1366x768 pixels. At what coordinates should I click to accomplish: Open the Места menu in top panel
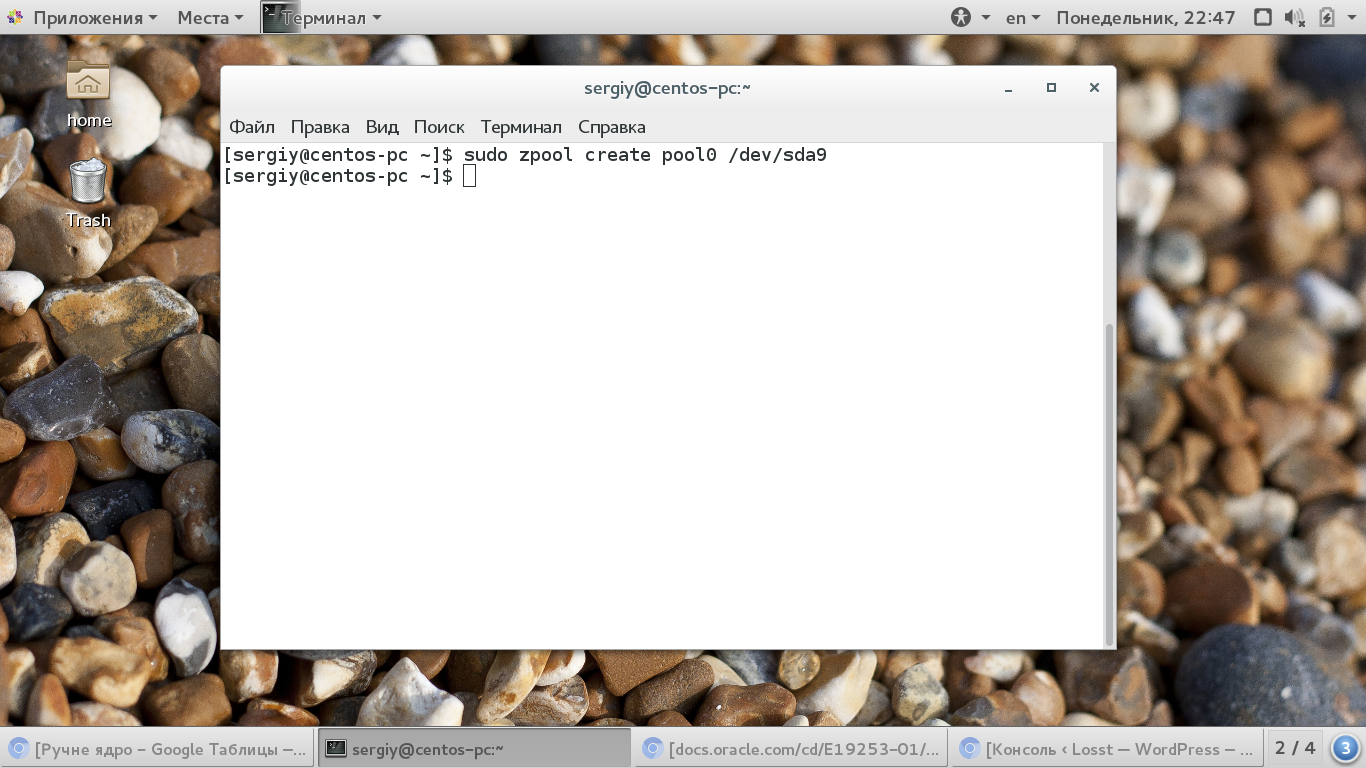(x=210, y=17)
